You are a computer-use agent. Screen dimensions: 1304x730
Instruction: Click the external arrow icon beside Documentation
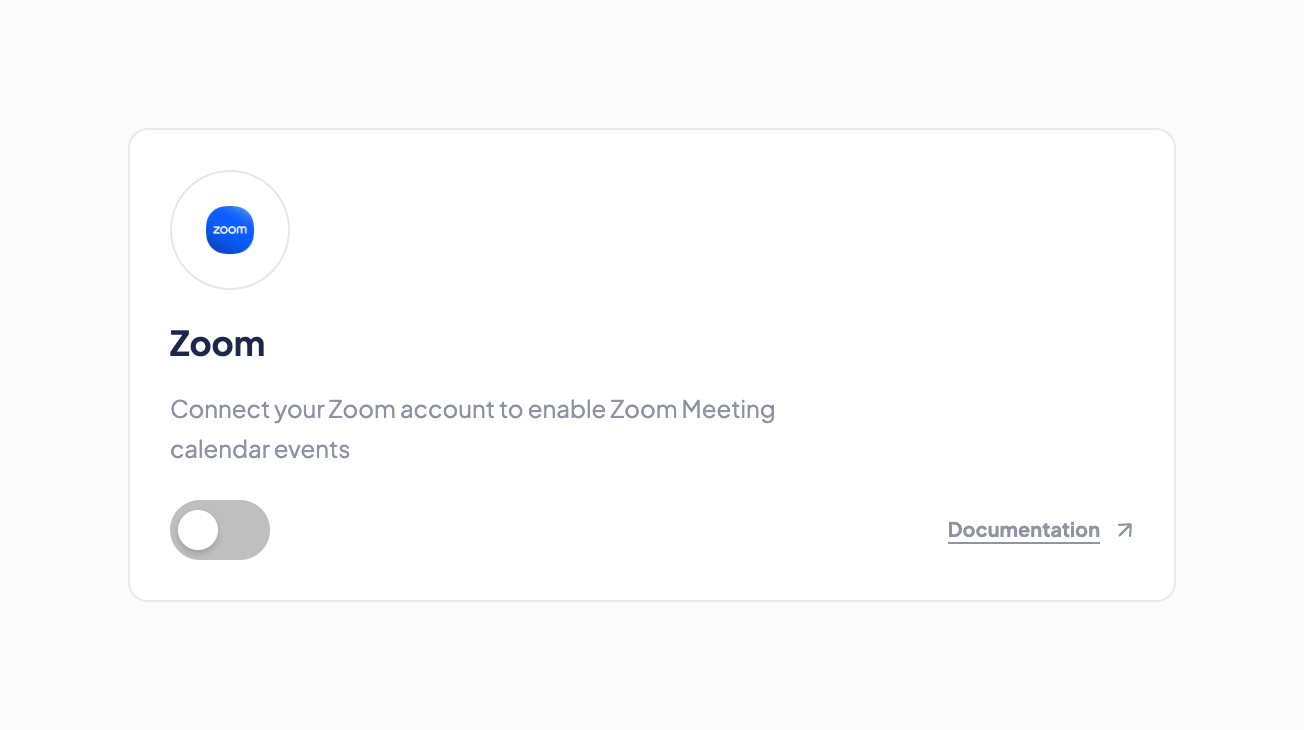coord(1125,530)
